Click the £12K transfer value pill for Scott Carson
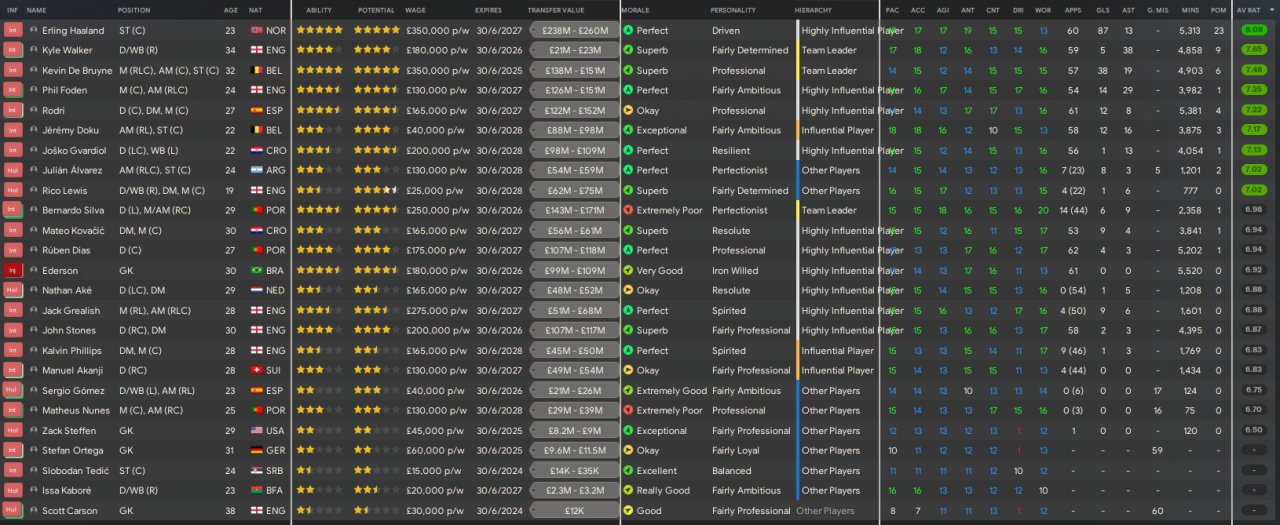This screenshot has width=1280, height=525. coord(573,510)
